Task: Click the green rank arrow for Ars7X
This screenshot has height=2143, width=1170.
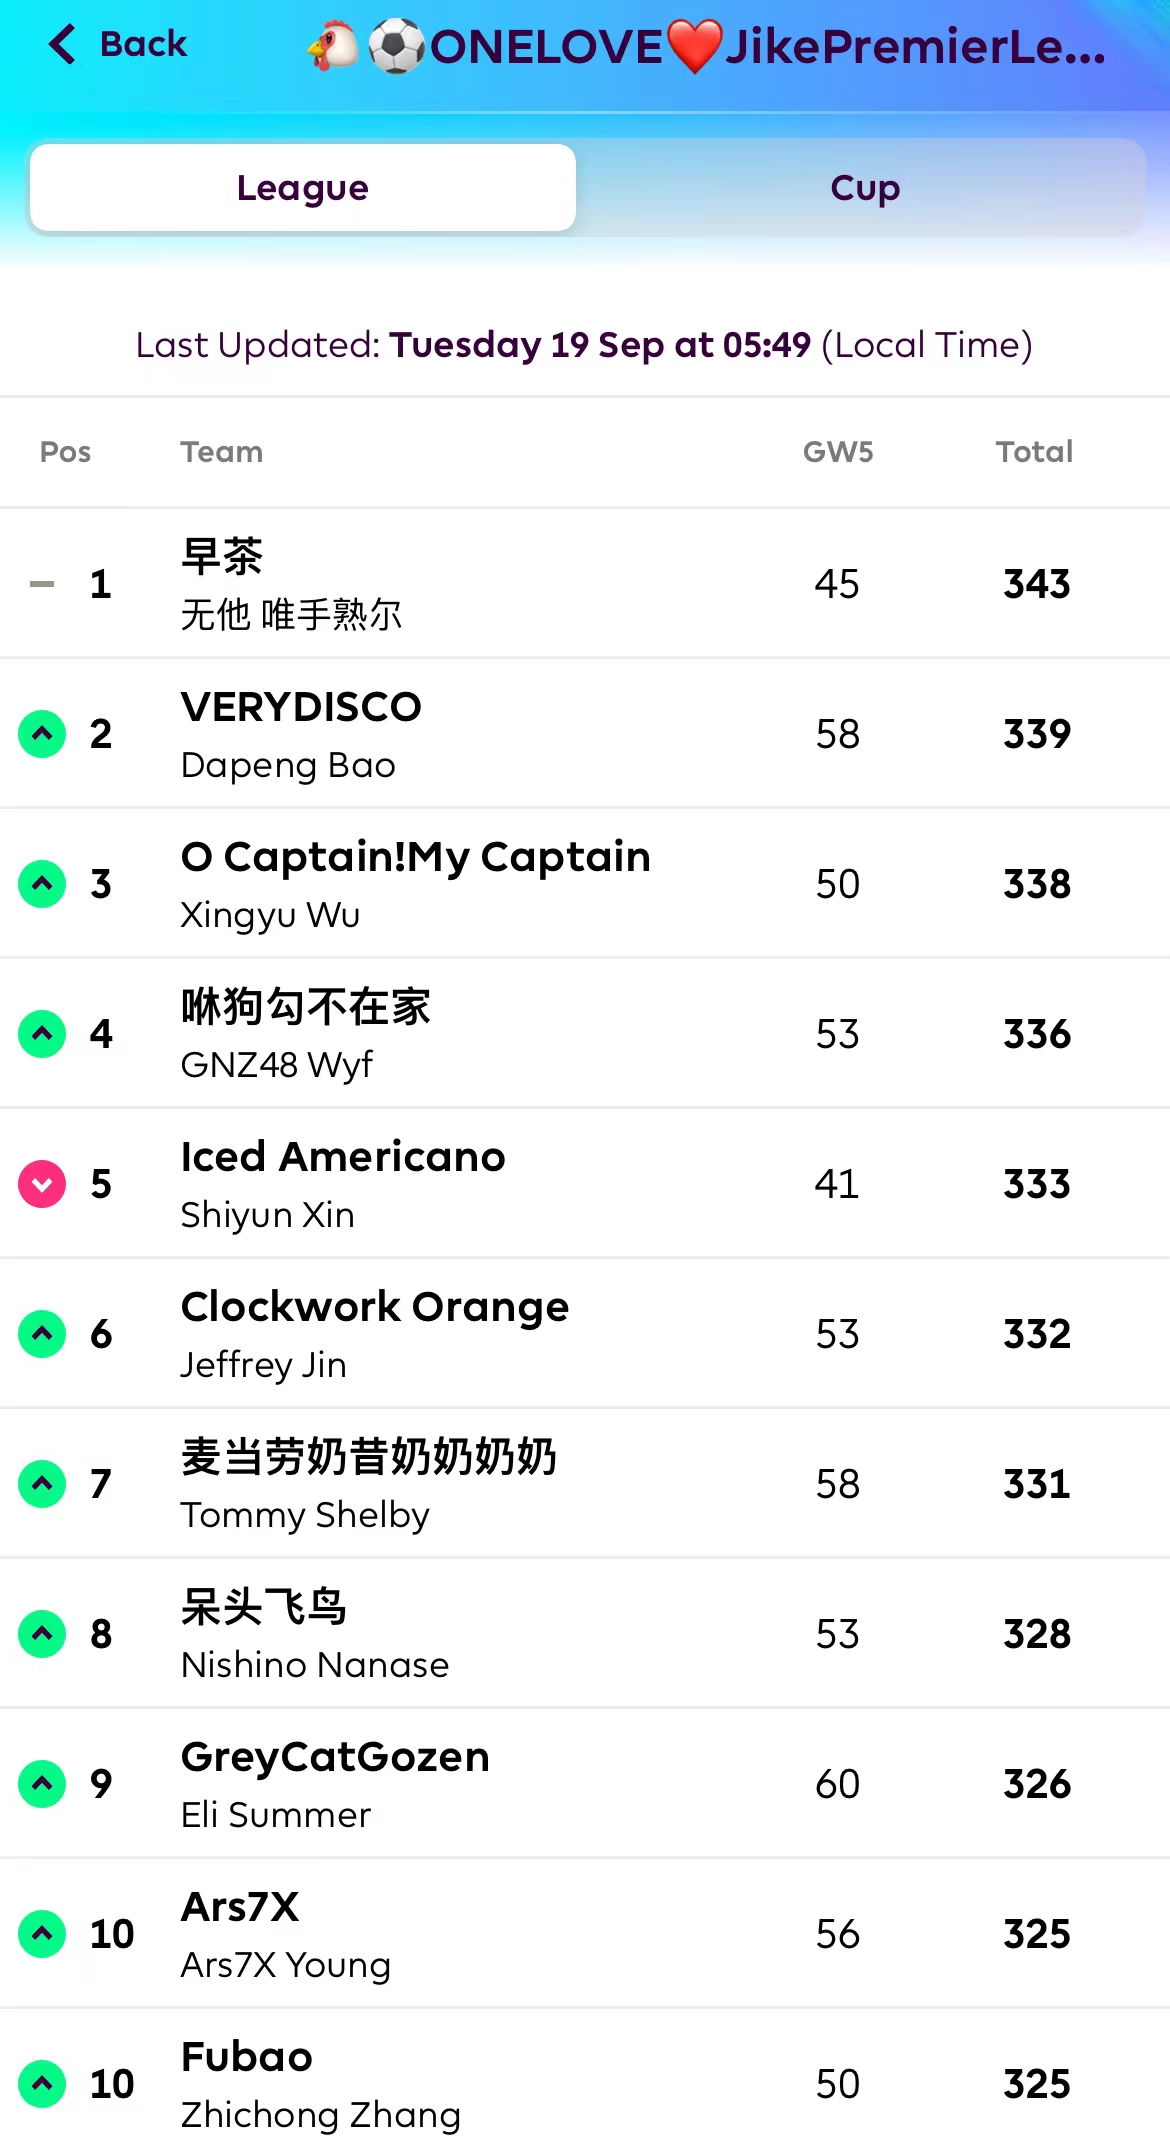Action: pyautogui.click(x=42, y=1934)
